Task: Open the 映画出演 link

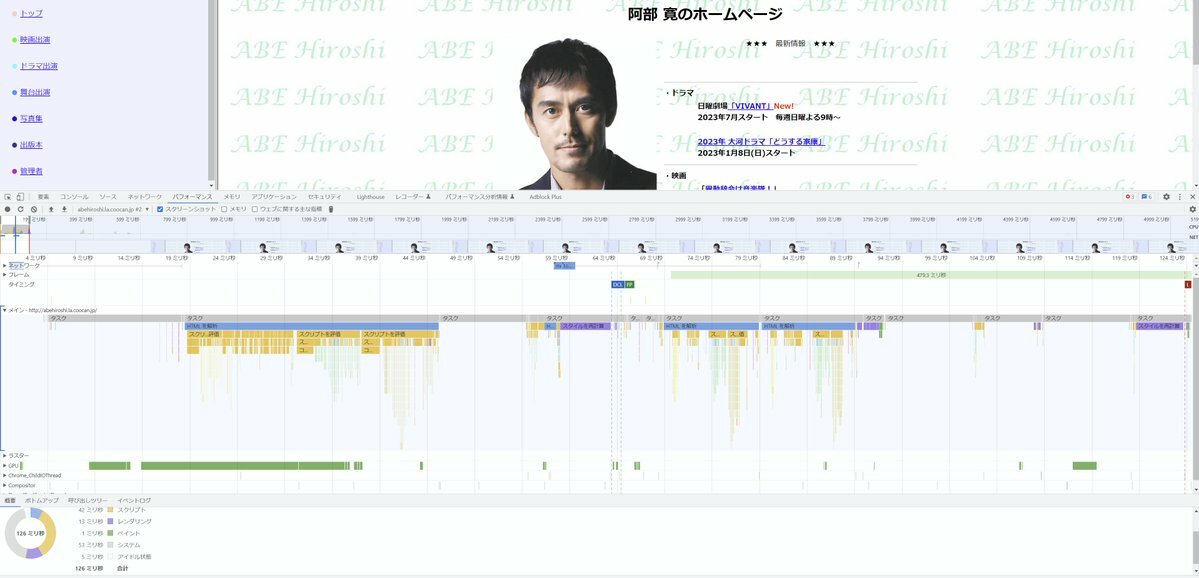Action: tap(35, 40)
